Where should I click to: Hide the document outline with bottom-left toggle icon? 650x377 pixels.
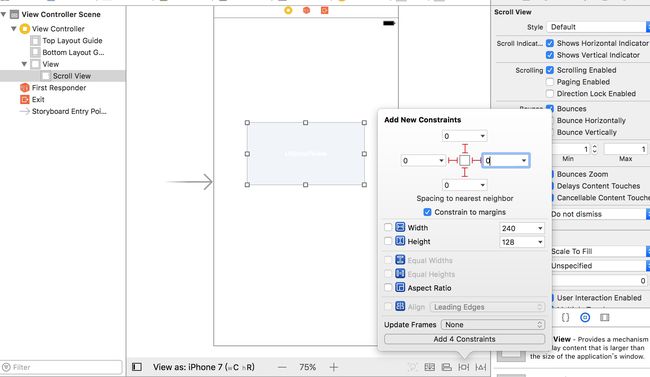point(137,367)
